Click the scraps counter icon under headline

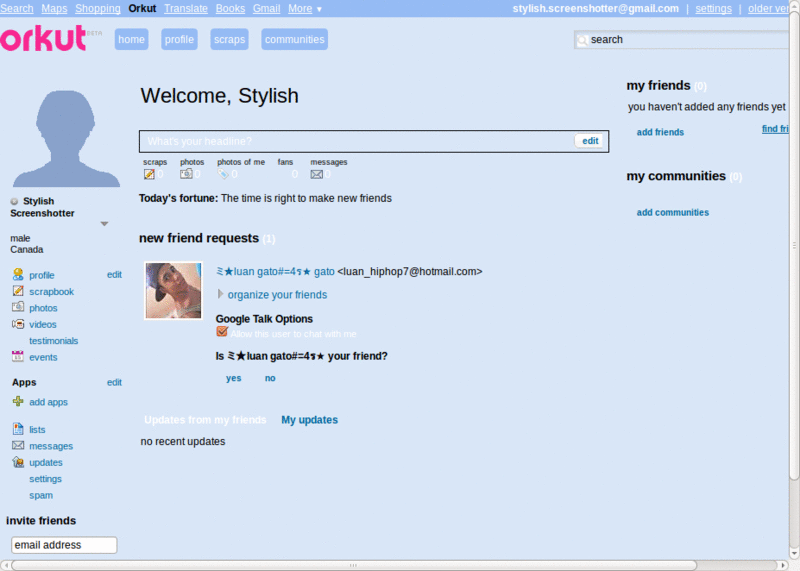[149, 174]
